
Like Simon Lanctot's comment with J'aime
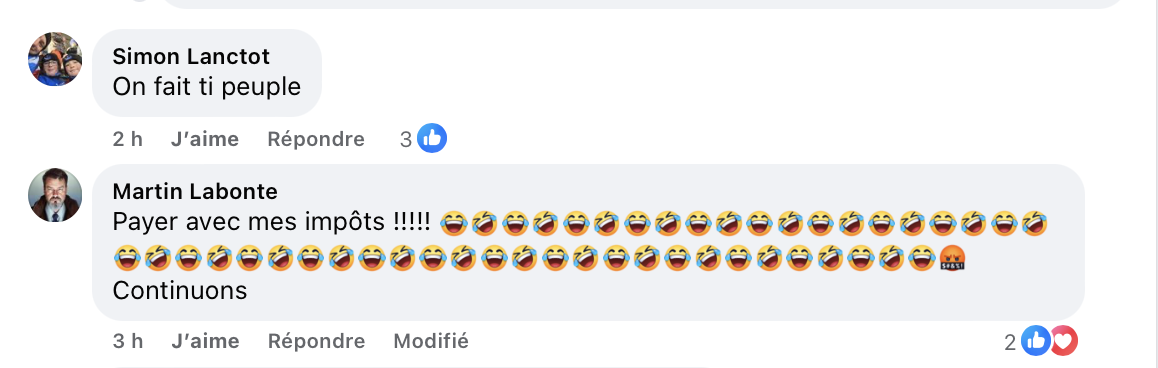[205, 139]
